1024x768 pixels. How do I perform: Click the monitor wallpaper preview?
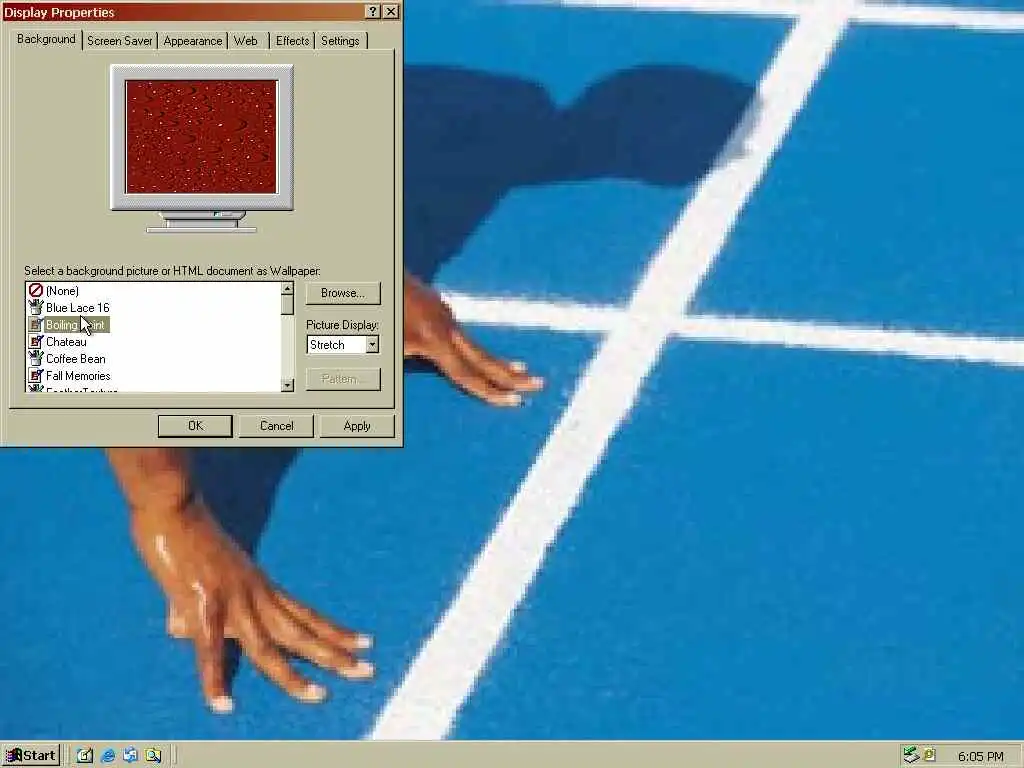202,137
